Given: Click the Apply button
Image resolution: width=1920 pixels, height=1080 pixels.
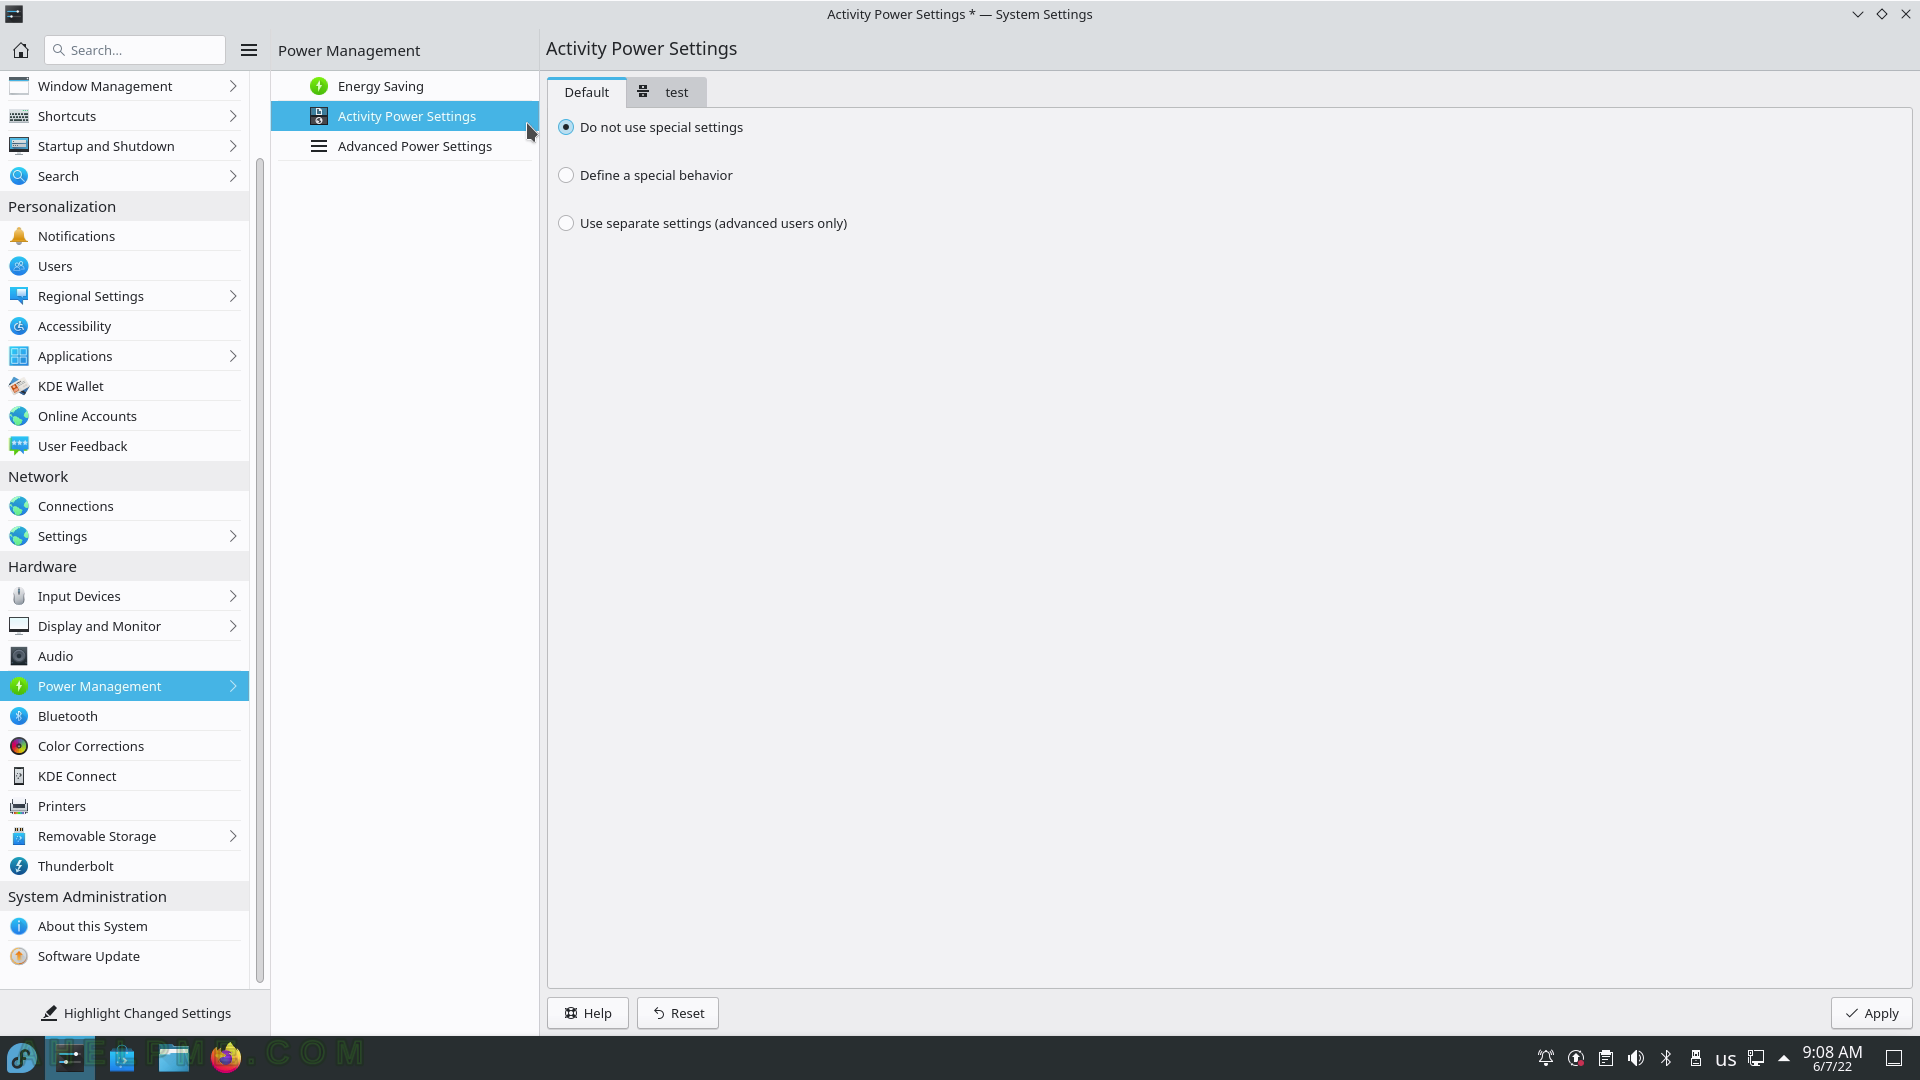Looking at the screenshot, I should [1872, 1013].
